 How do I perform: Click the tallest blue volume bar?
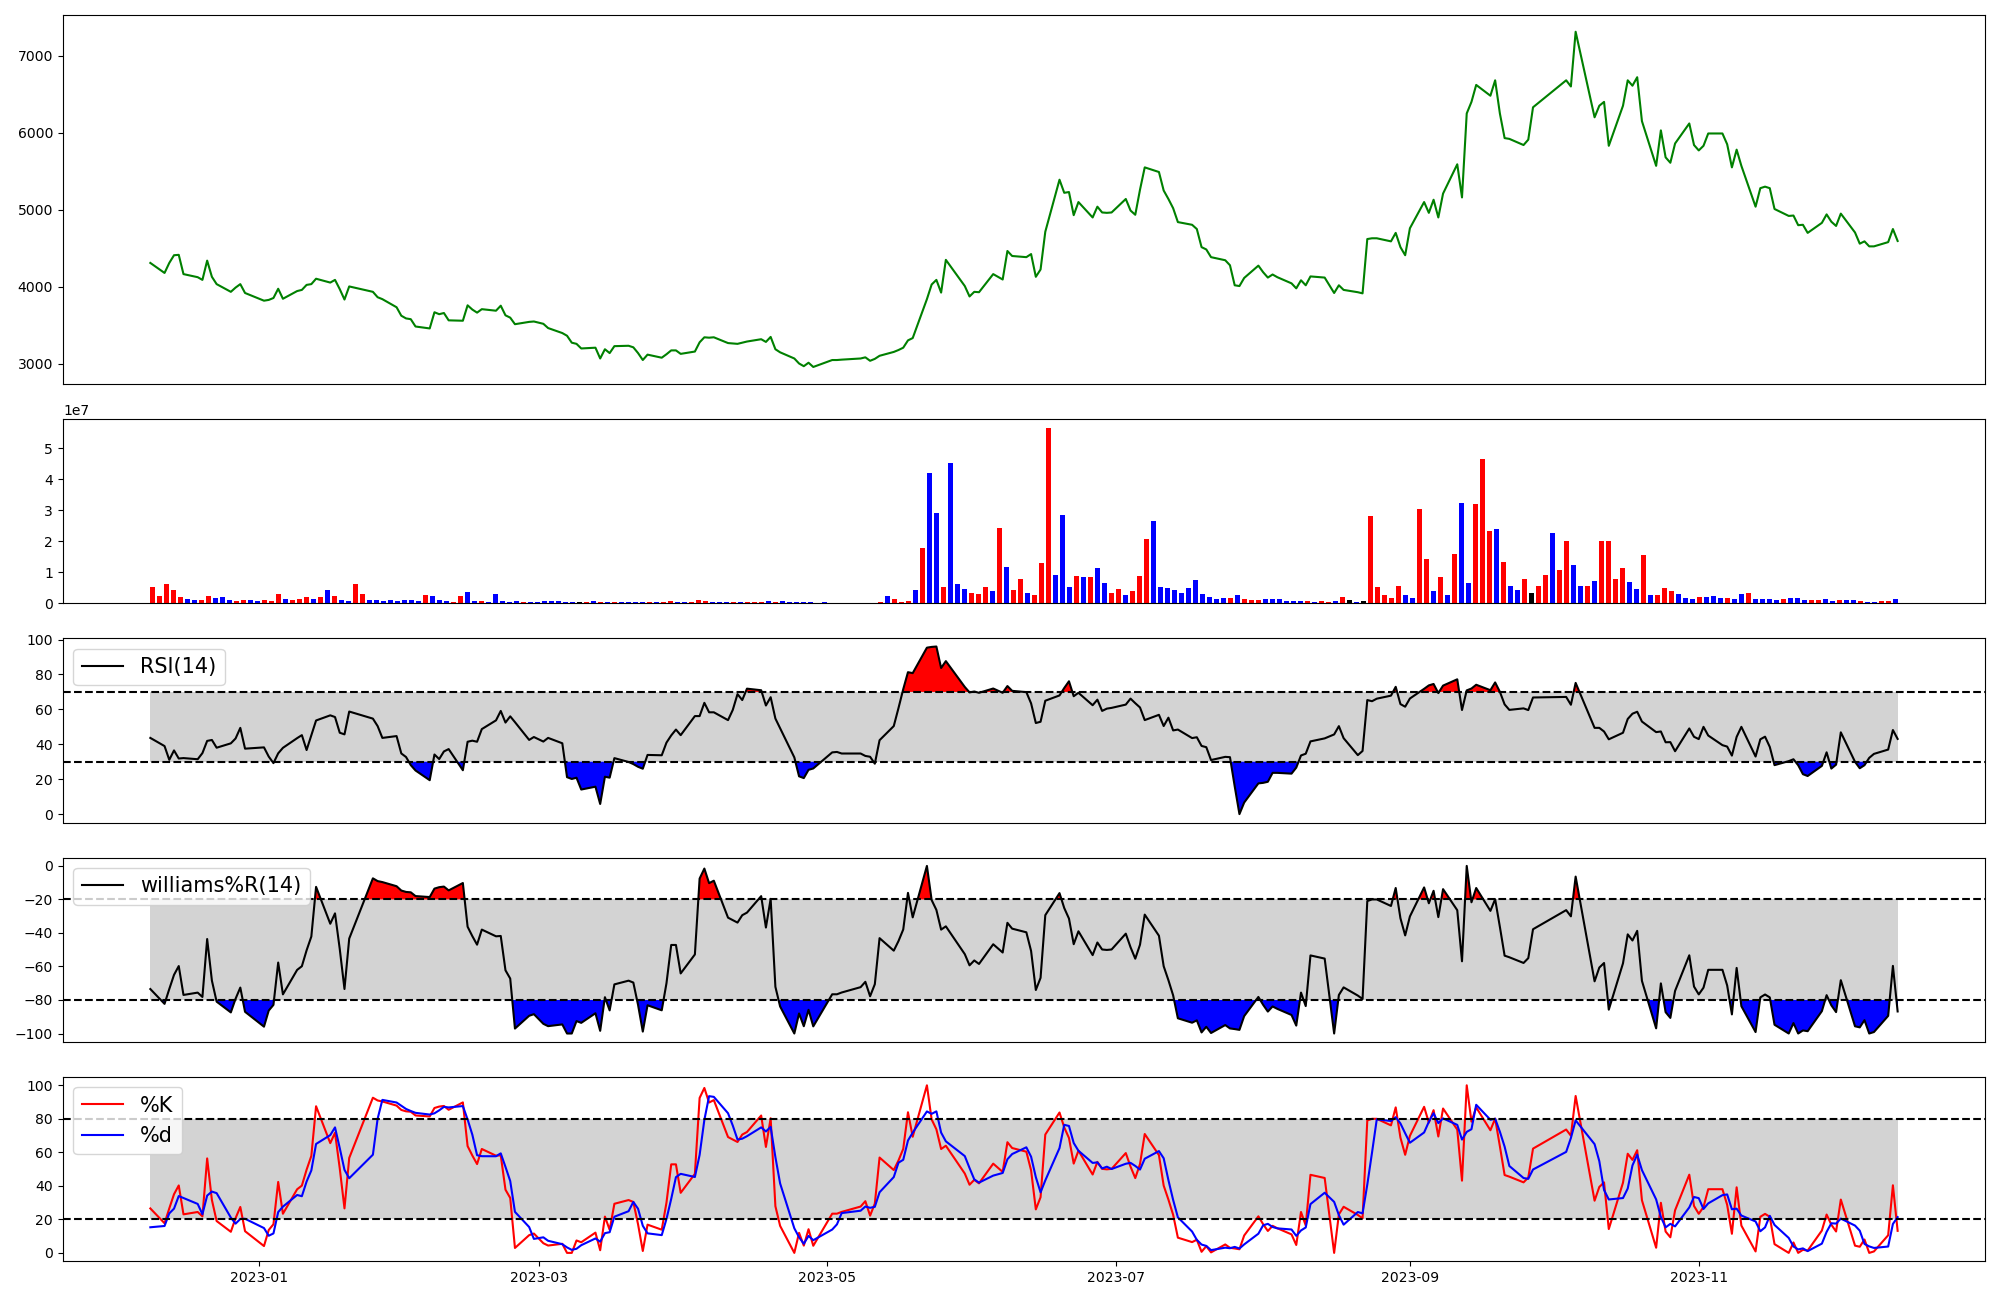click(950, 535)
